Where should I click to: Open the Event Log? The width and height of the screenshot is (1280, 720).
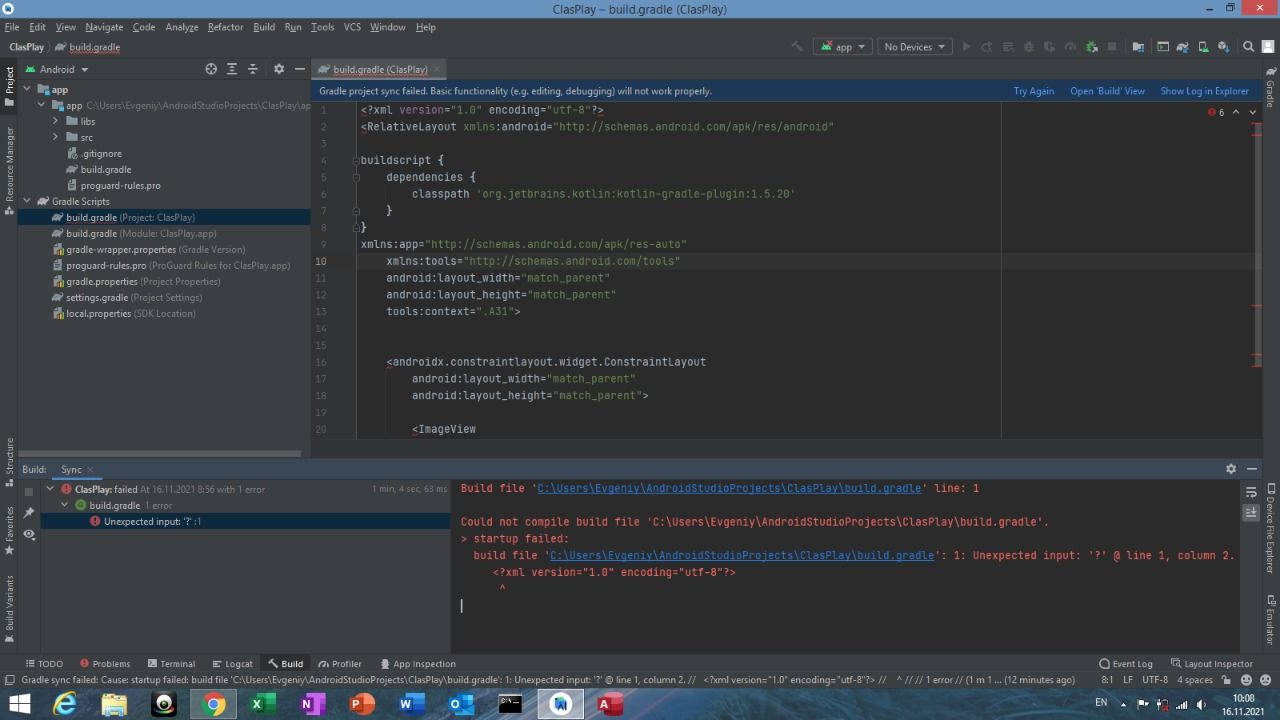click(1126, 664)
